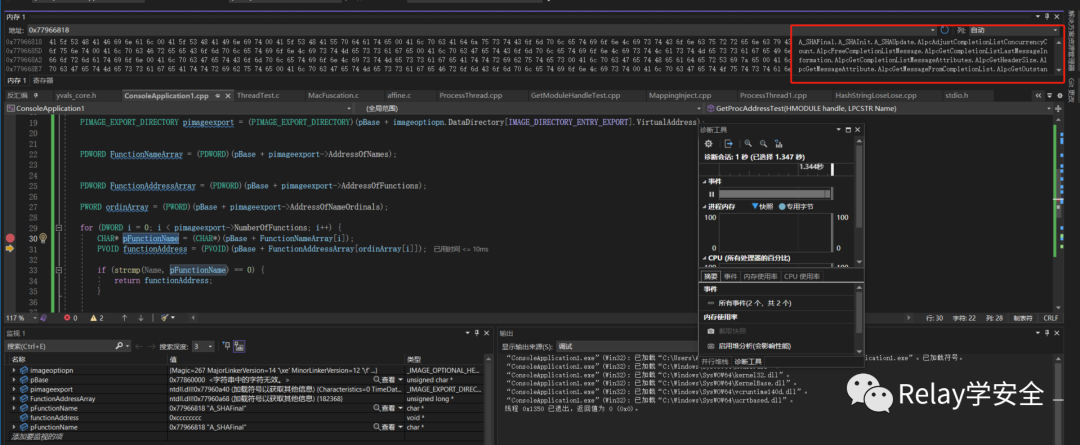1080x445 pixels.
Task: Open the ConsoleApplication1 project scope dropdown
Action: tap(180, 109)
